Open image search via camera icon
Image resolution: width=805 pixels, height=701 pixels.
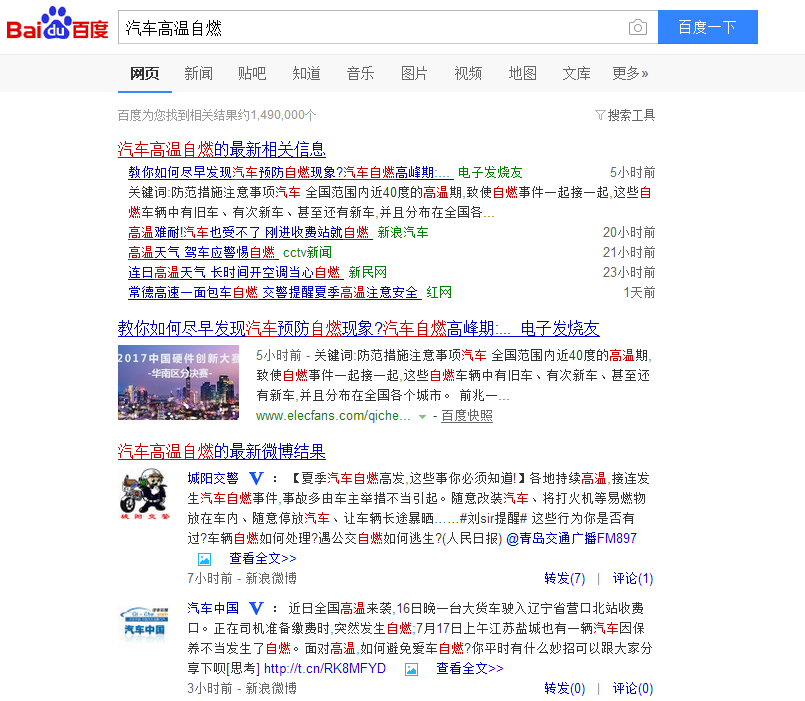[637, 28]
